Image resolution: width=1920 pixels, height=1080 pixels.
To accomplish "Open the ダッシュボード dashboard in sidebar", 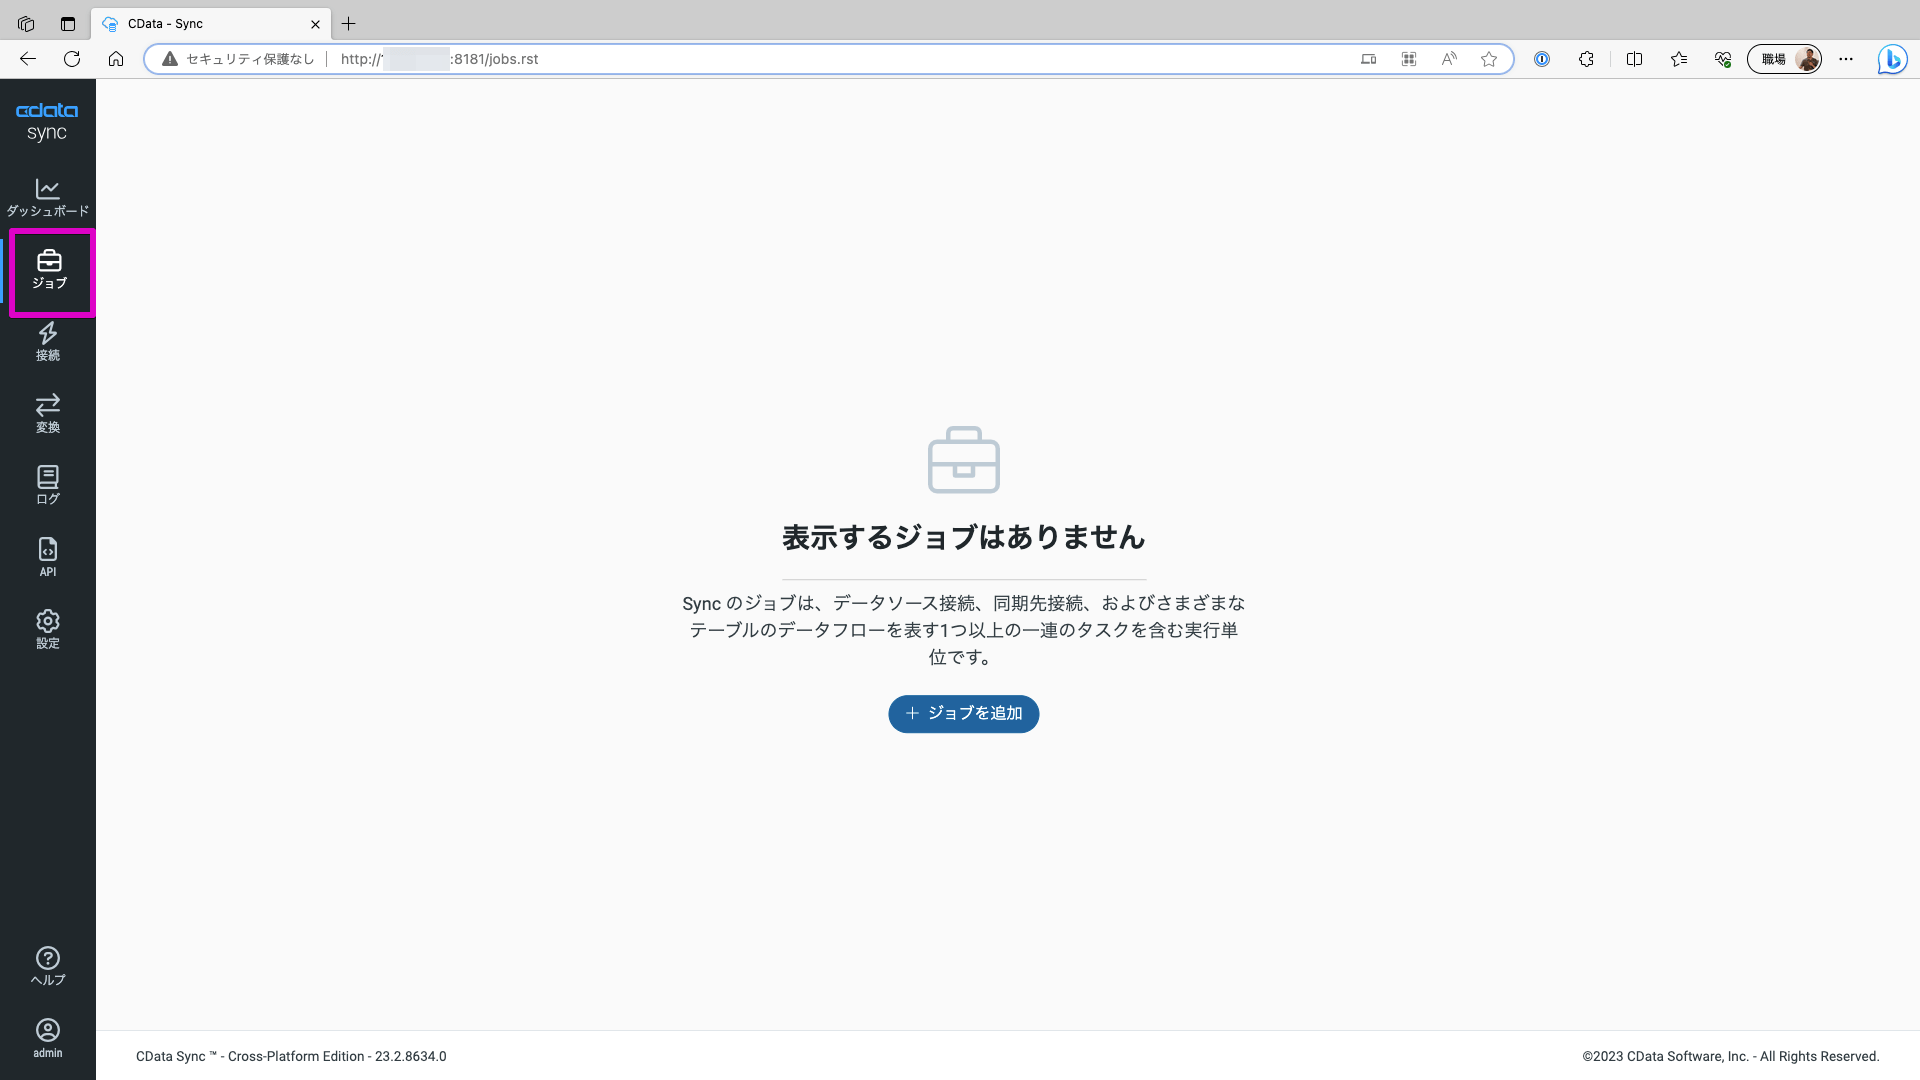I will (47, 197).
